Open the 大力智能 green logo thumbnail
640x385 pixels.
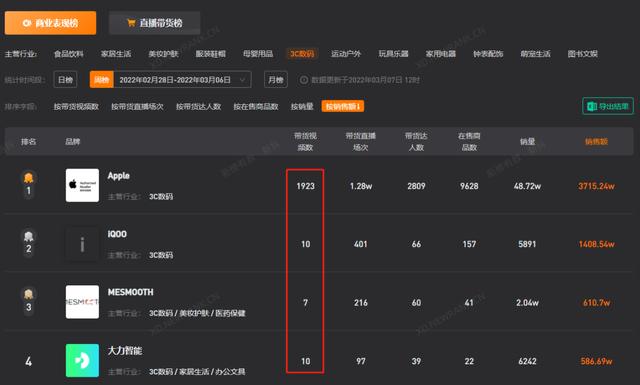point(82,360)
